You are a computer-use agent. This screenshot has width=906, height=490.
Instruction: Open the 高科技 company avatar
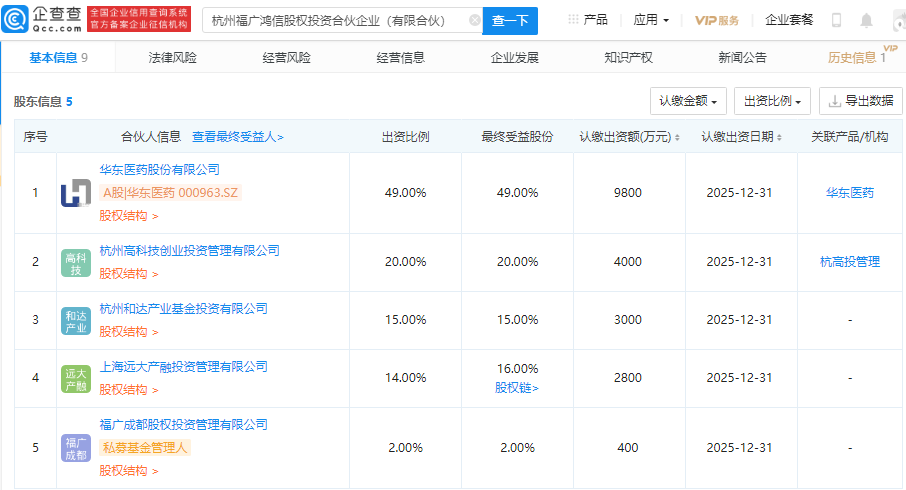[76, 262]
